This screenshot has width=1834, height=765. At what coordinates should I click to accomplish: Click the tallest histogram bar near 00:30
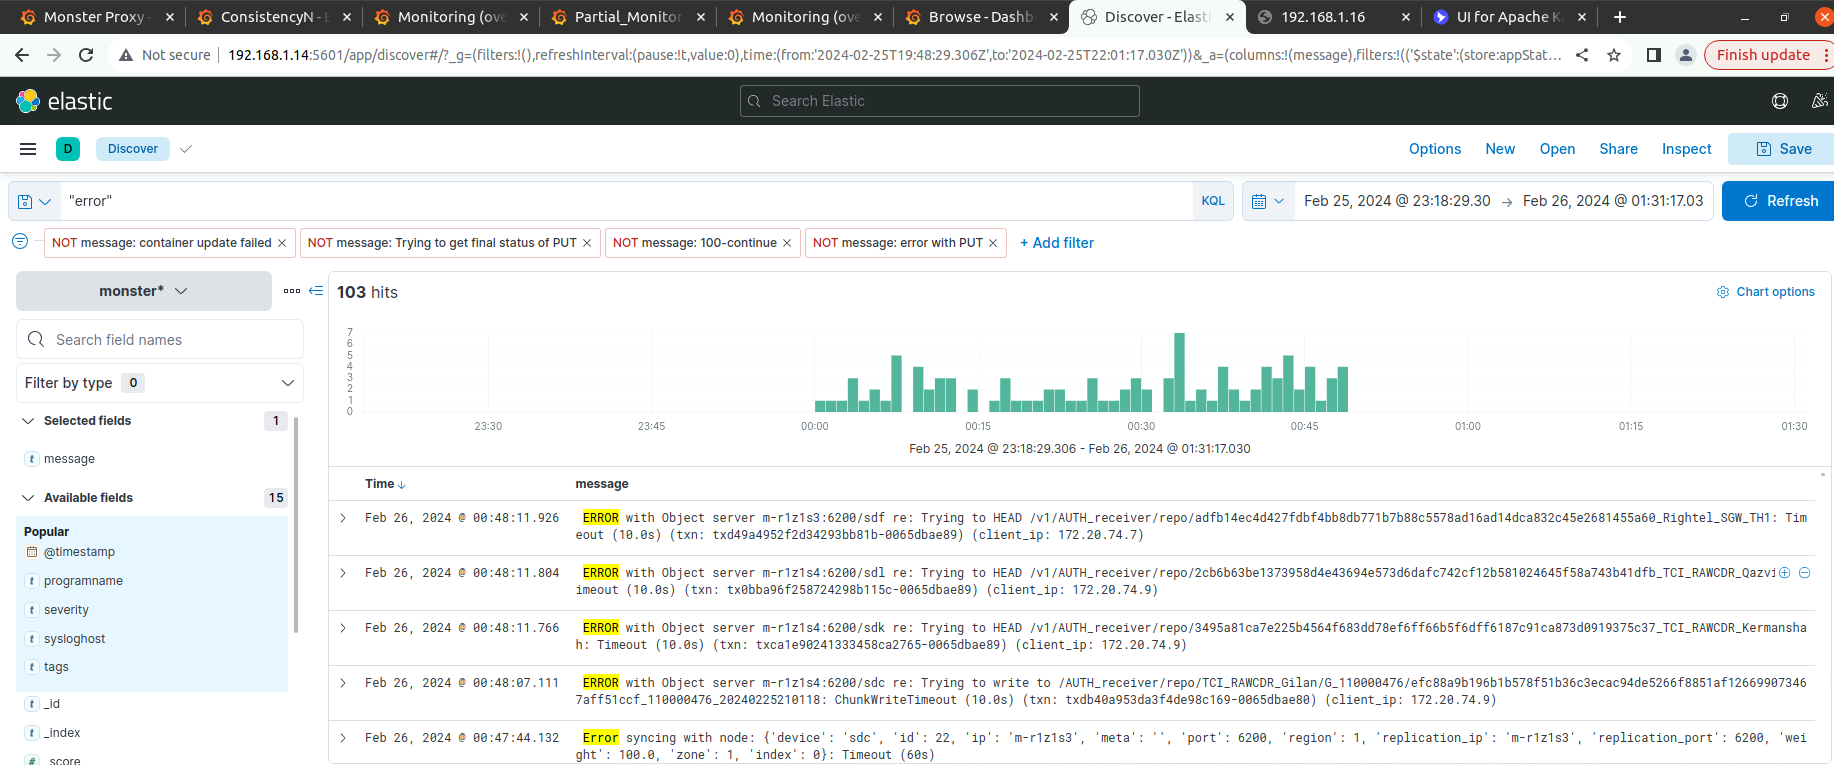coord(1179,372)
